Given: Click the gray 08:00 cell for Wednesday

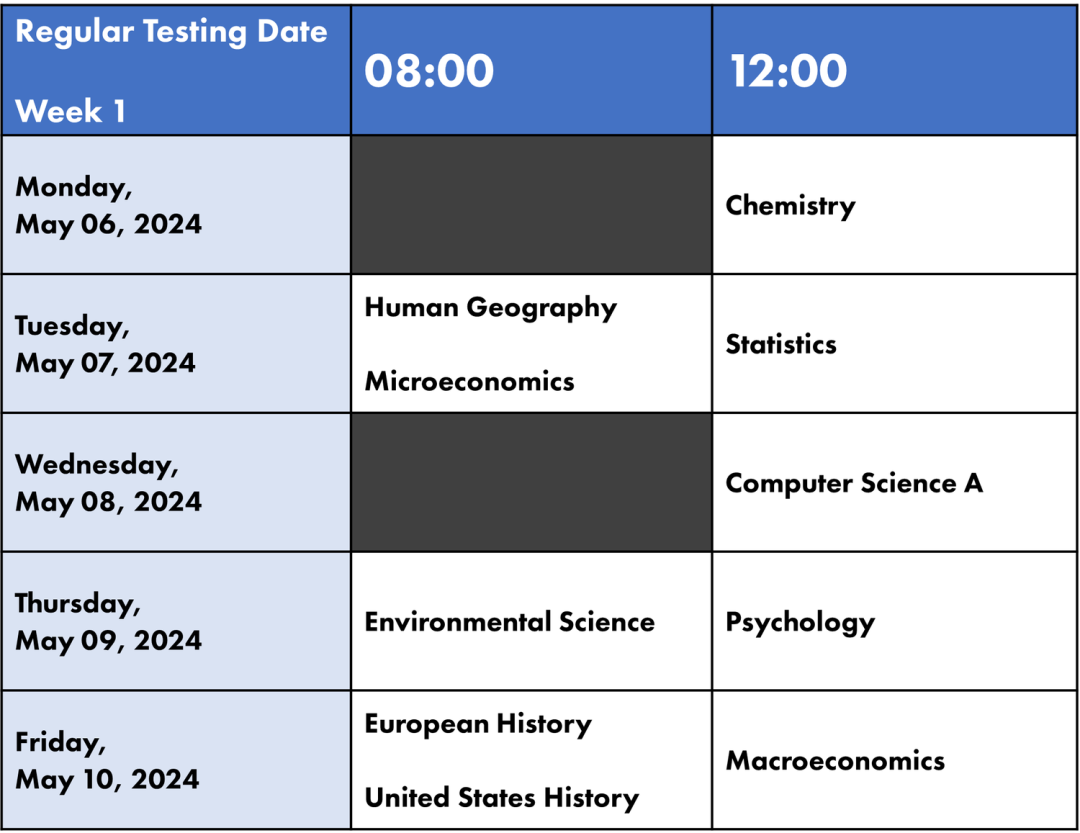Looking at the screenshot, I should tap(531, 482).
